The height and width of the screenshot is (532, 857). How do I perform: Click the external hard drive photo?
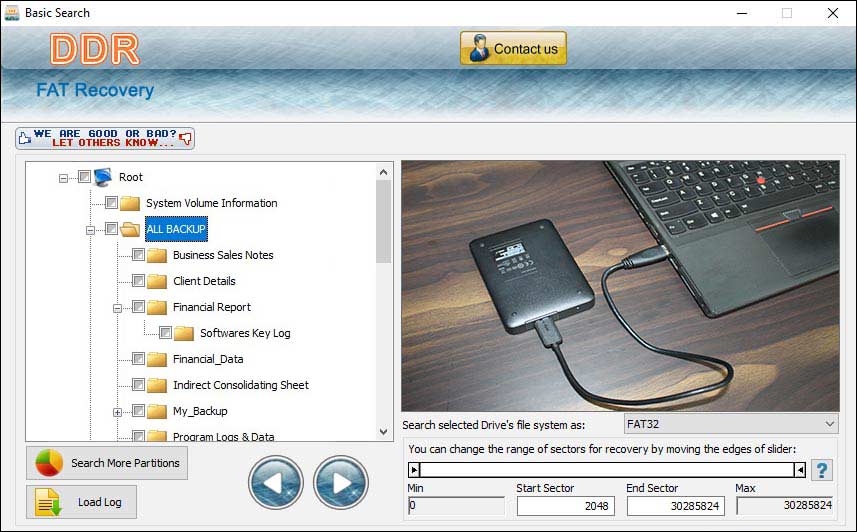pyautogui.click(x=620, y=286)
